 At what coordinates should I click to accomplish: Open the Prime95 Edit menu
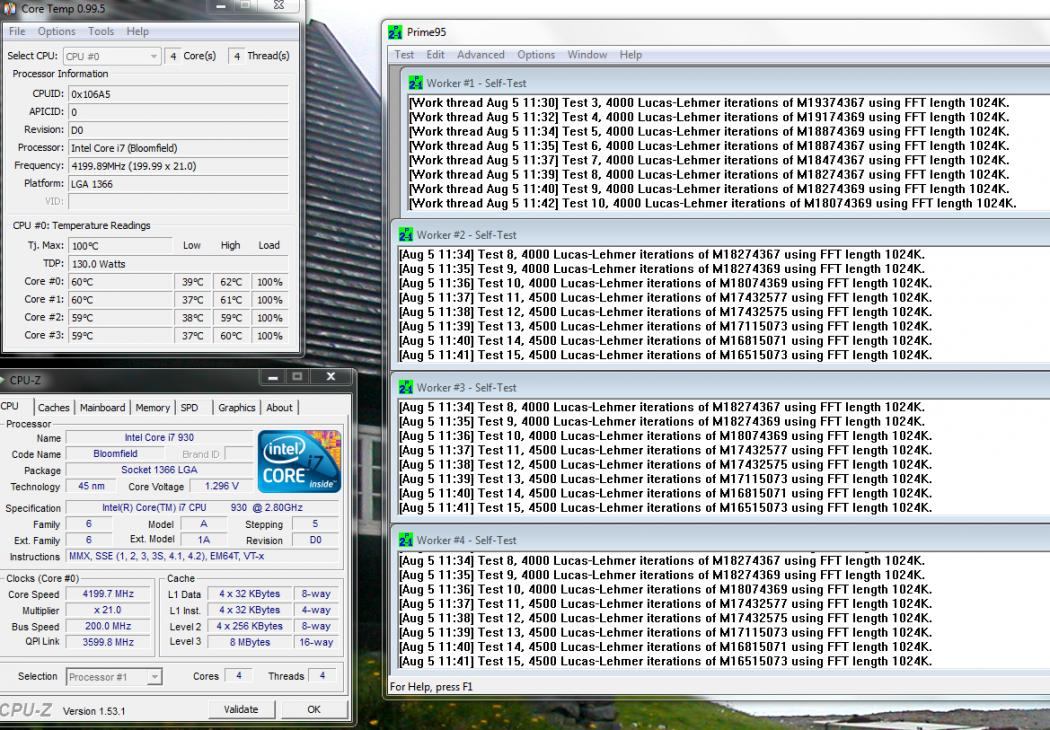[435, 55]
